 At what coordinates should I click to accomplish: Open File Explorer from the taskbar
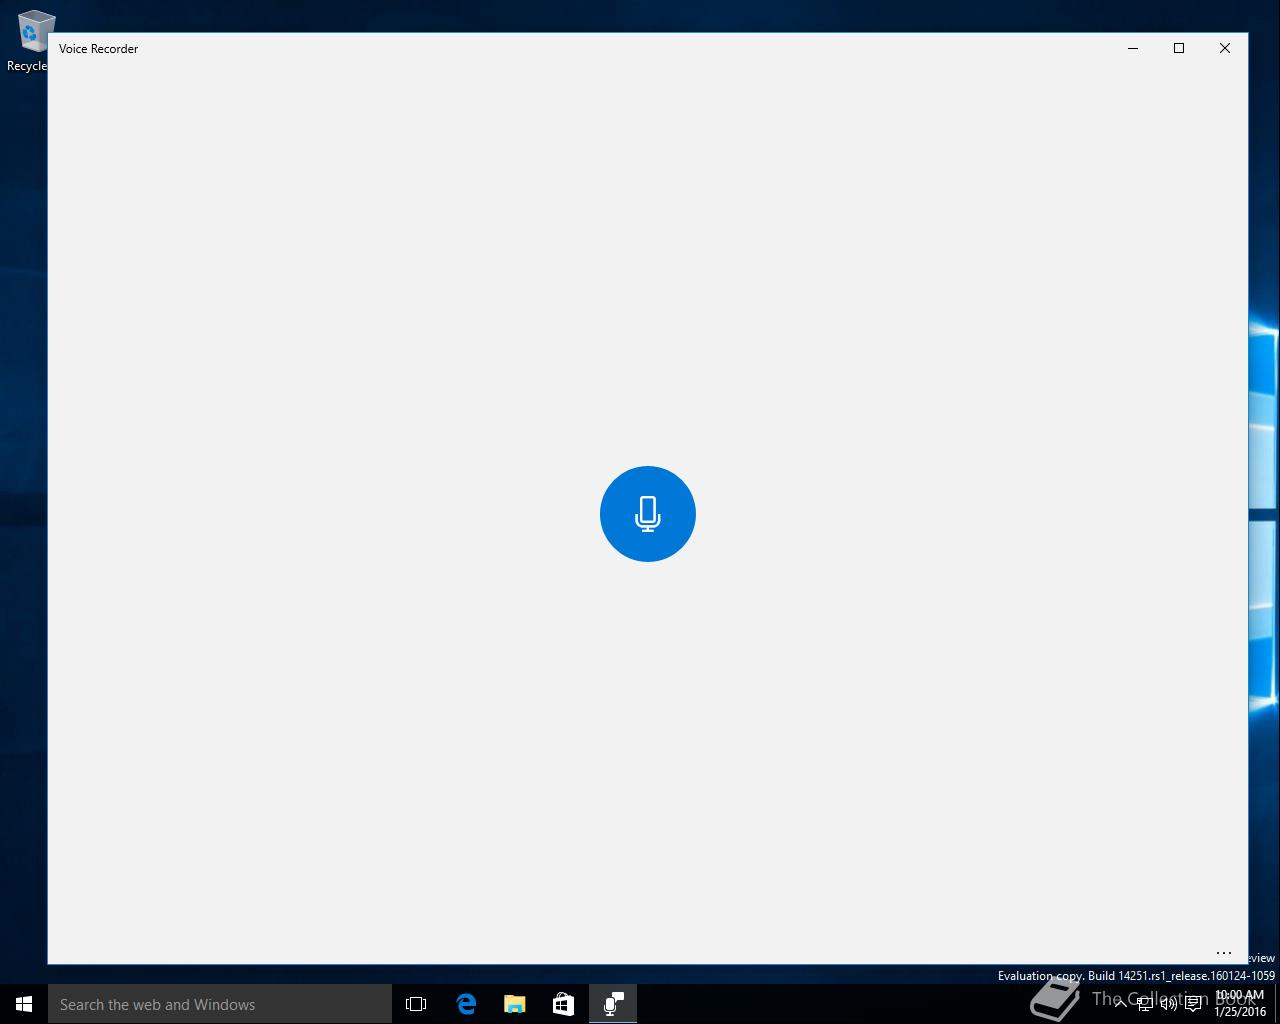click(515, 1004)
